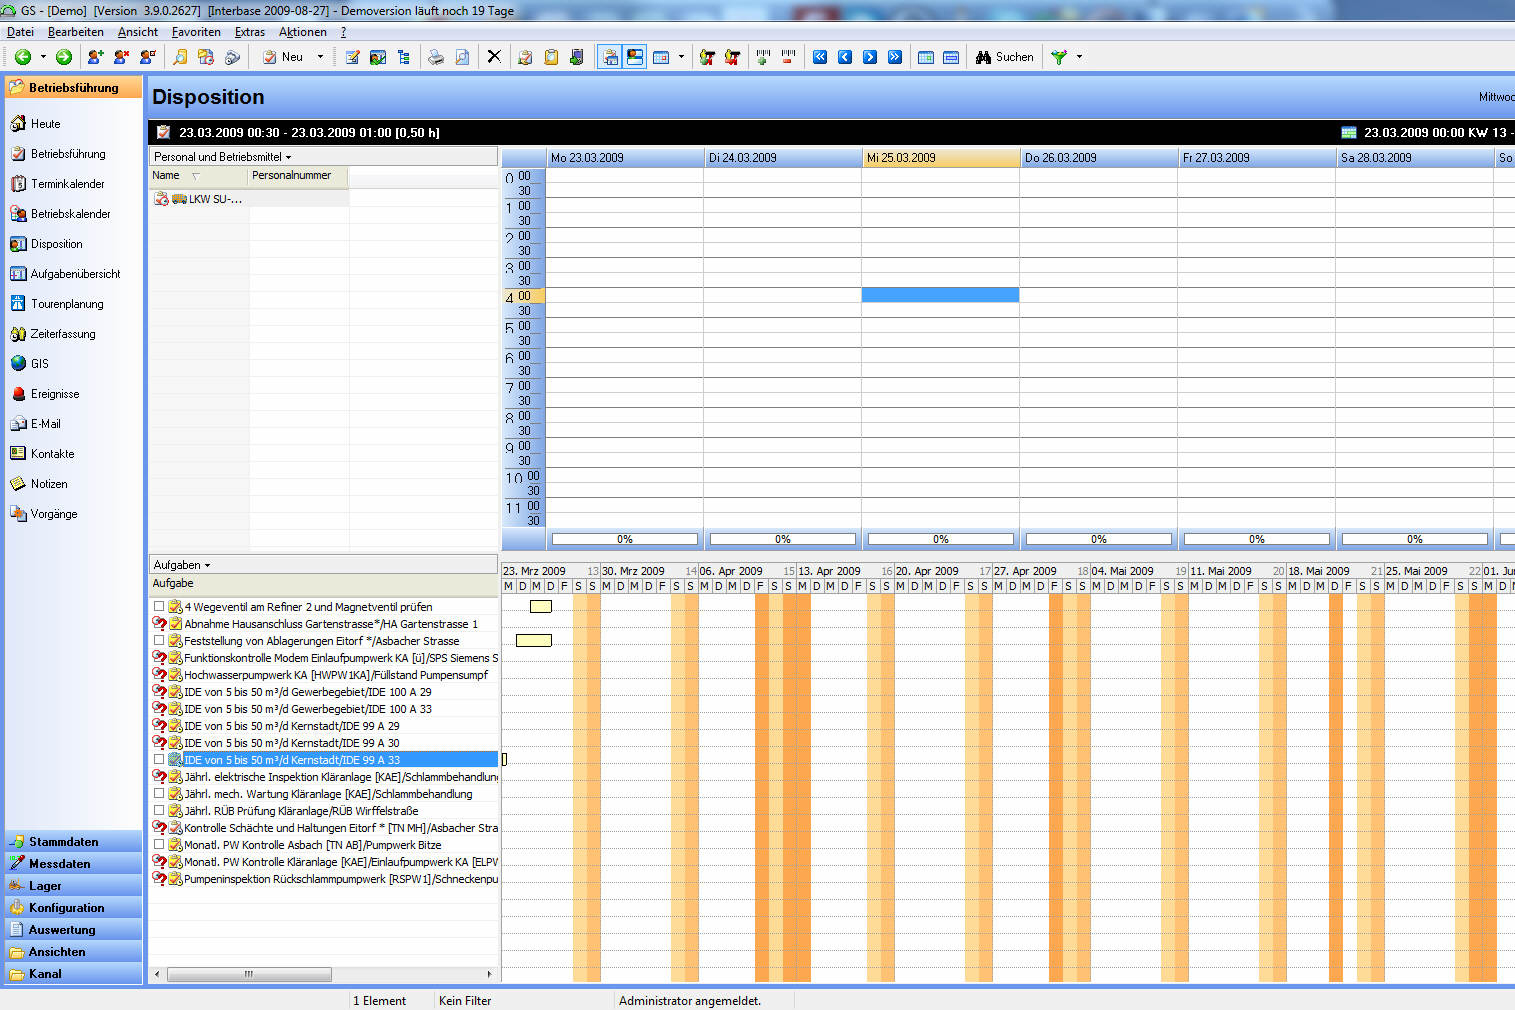
Task: Open Tourenplanung in the sidebar
Action: [66, 304]
